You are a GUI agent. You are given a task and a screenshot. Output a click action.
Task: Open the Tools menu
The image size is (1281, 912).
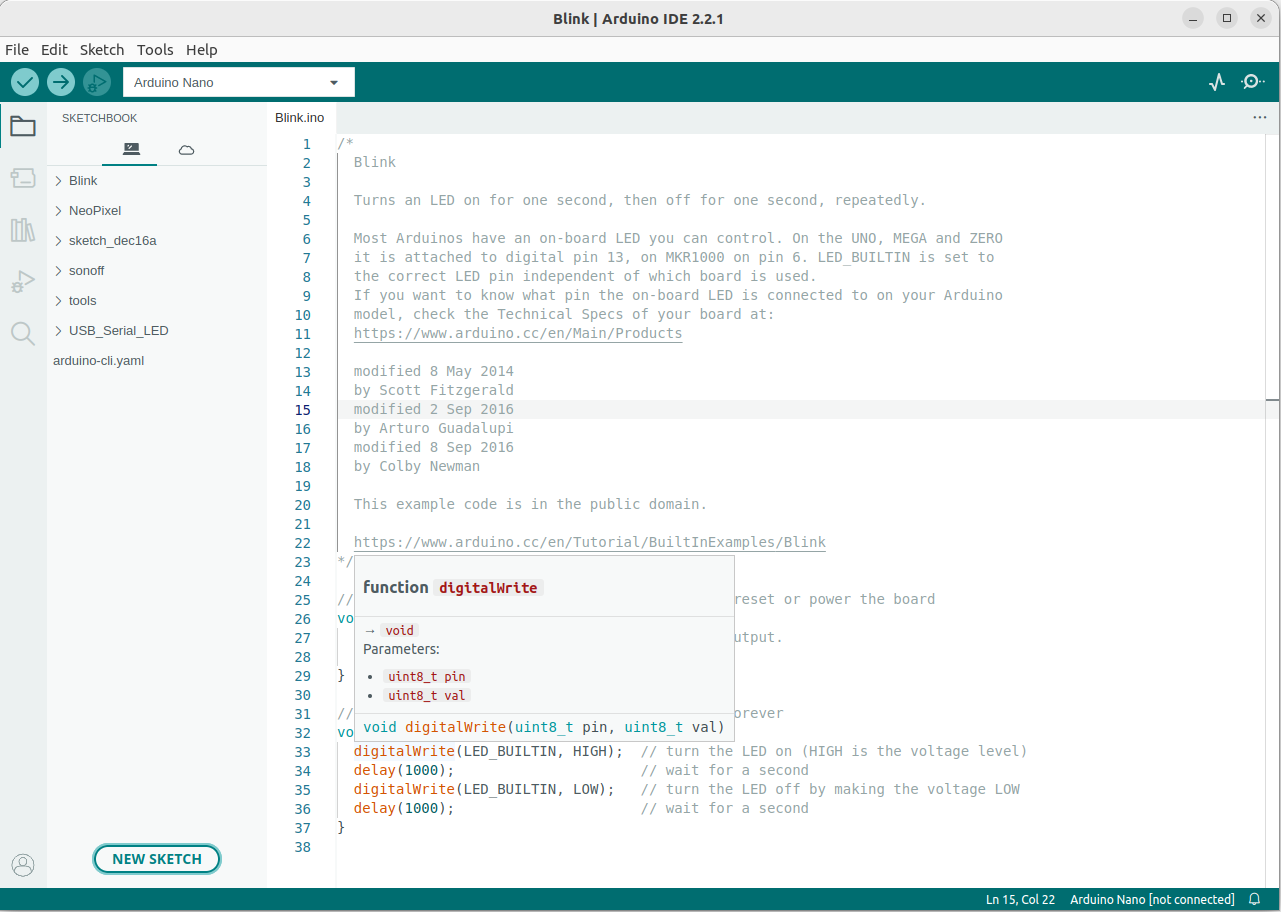pos(155,49)
